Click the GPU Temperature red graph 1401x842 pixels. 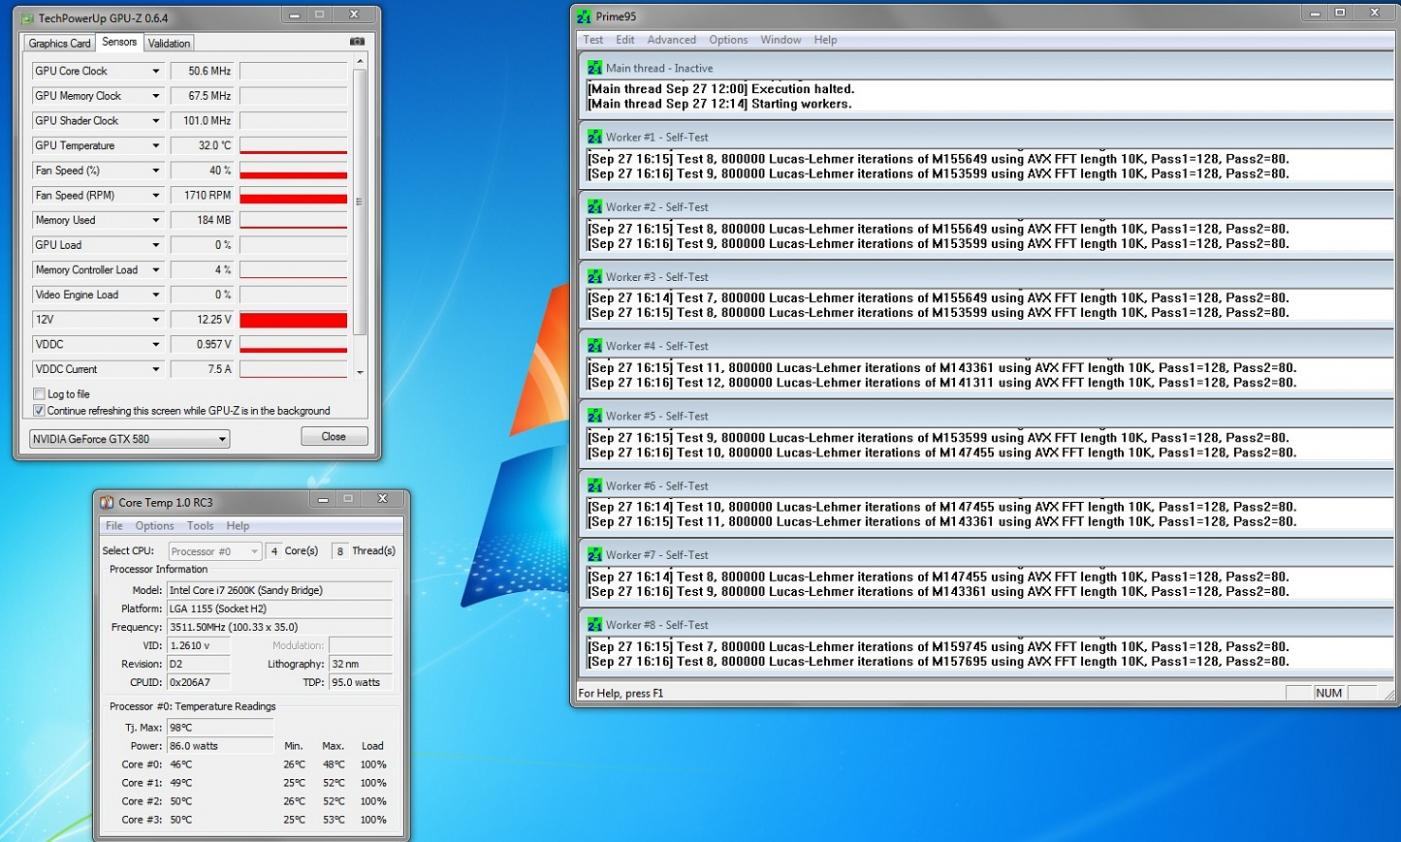click(293, 146)
